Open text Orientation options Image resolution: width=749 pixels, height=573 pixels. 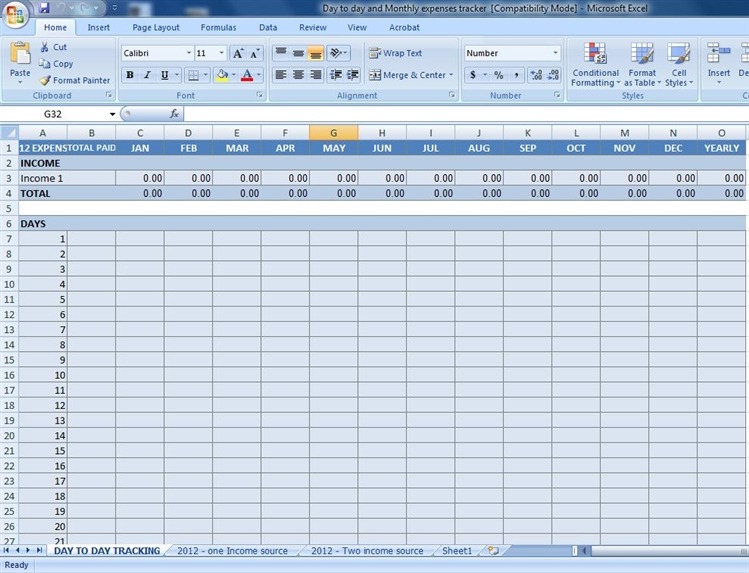click(338, 53)
